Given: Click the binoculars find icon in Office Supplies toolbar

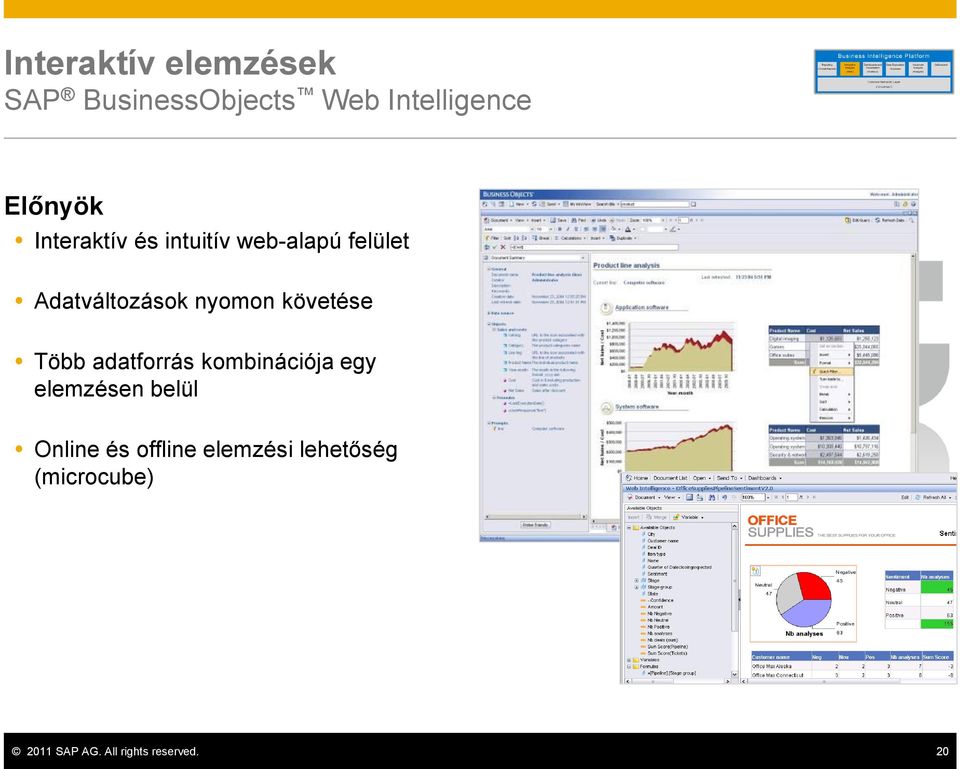Looking at the screenshot, I should (711, 498).
